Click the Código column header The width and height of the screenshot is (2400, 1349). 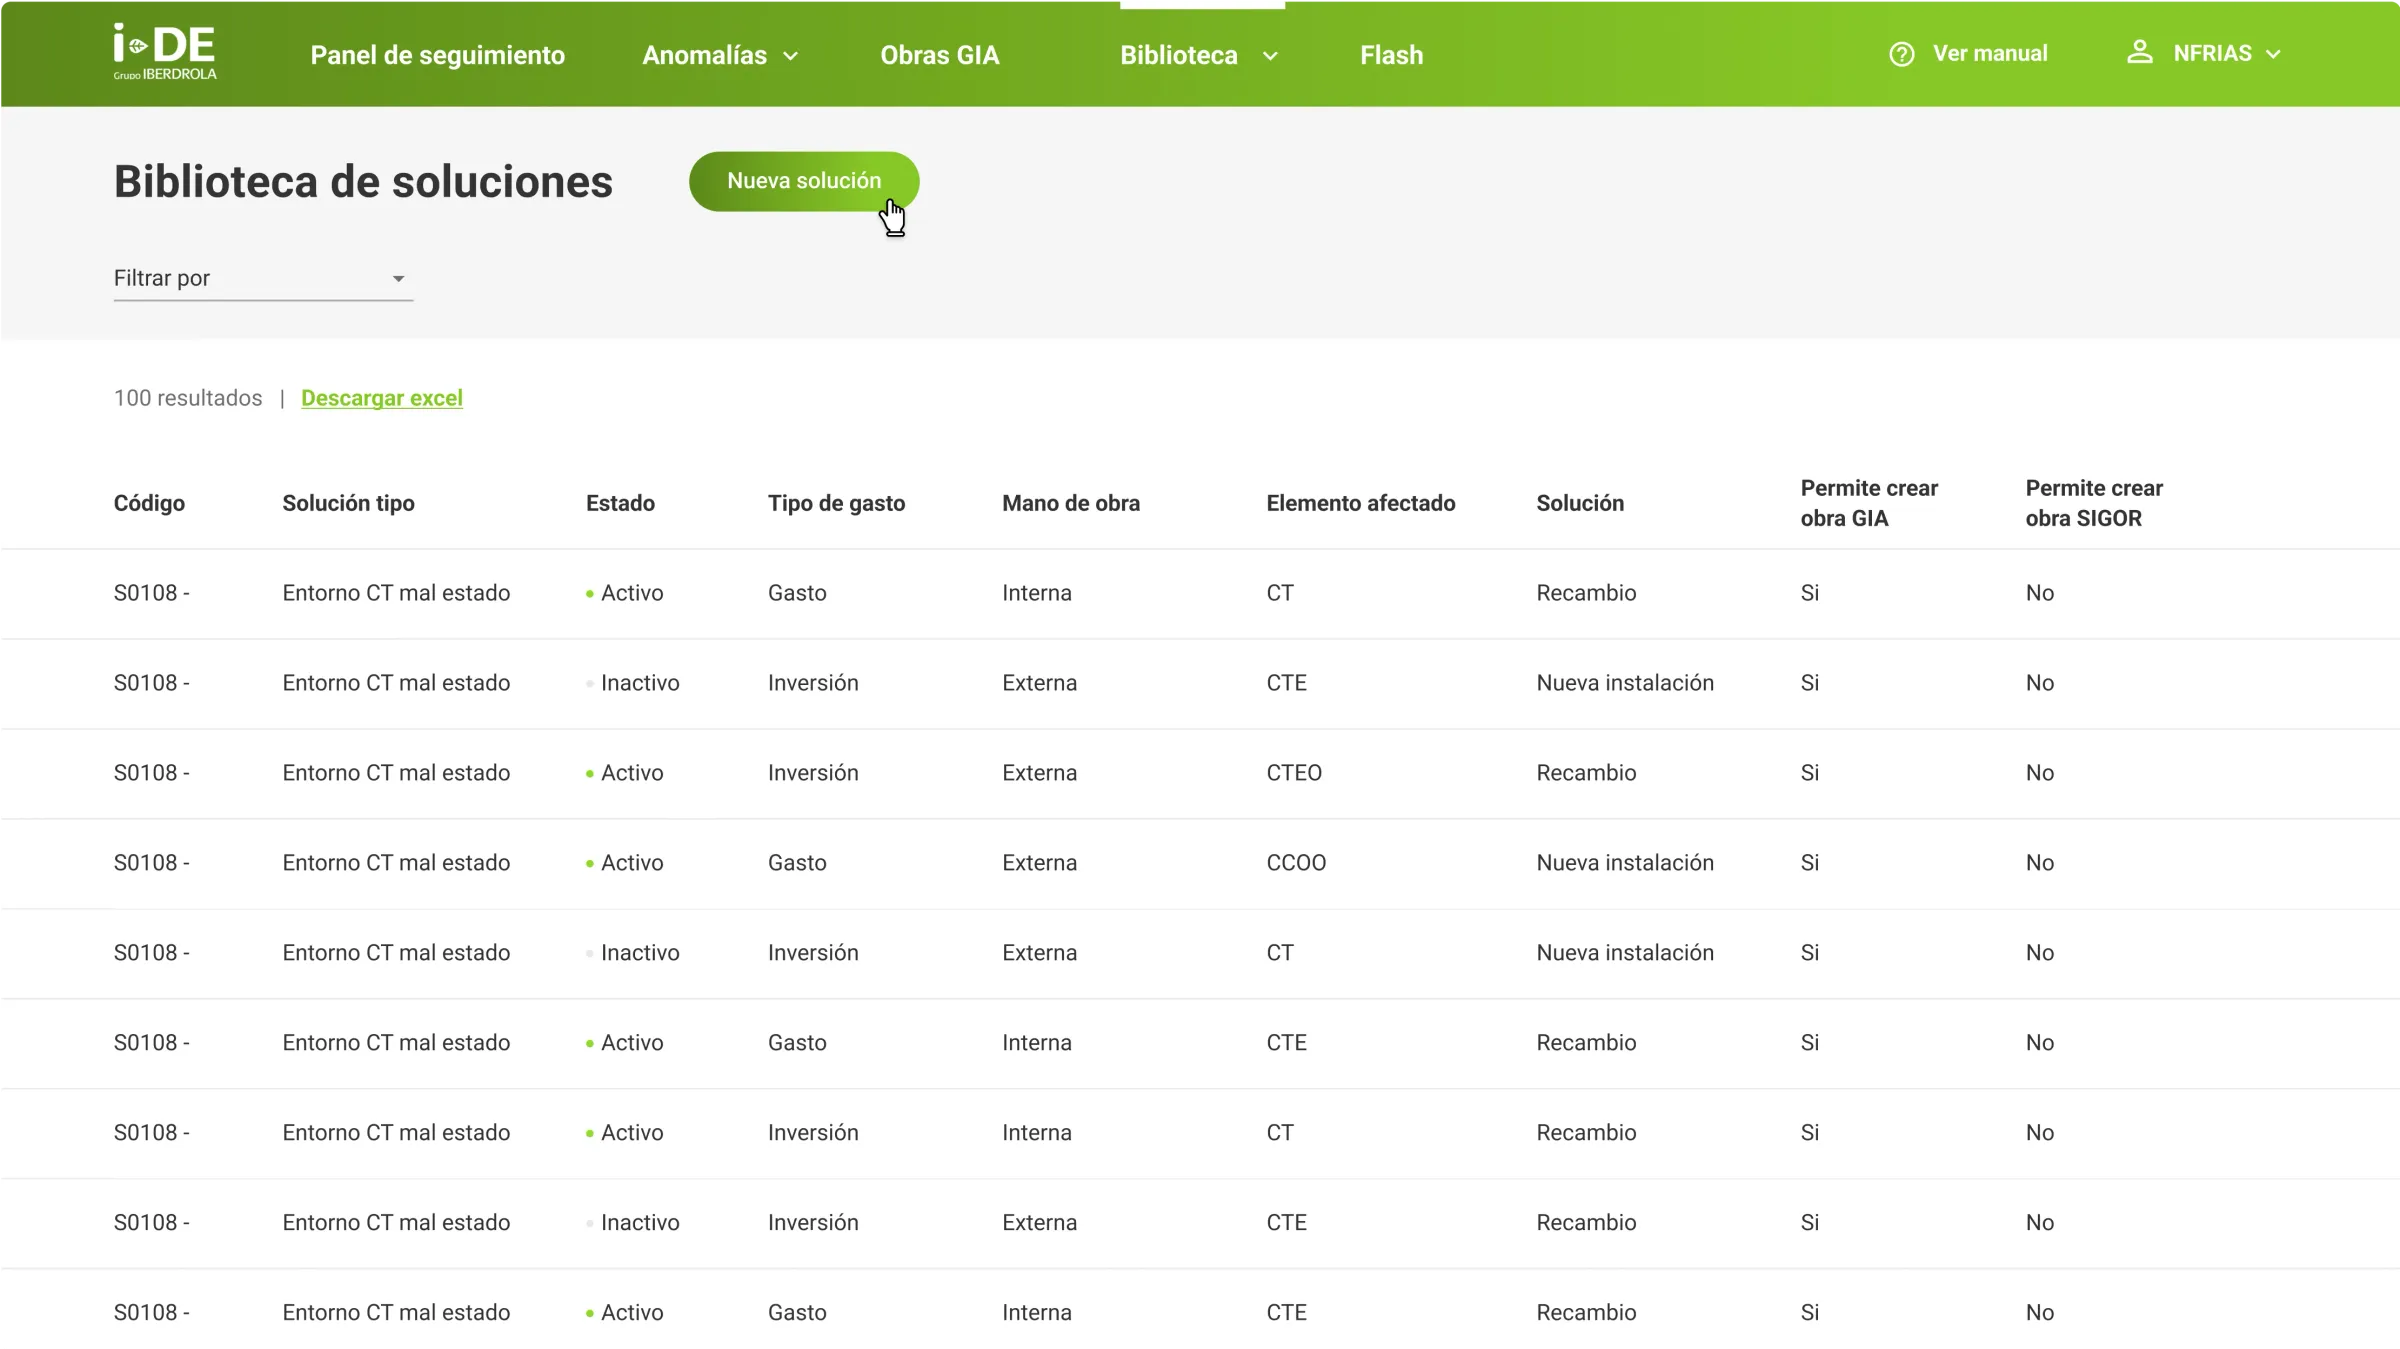click(x=149, y=503)
